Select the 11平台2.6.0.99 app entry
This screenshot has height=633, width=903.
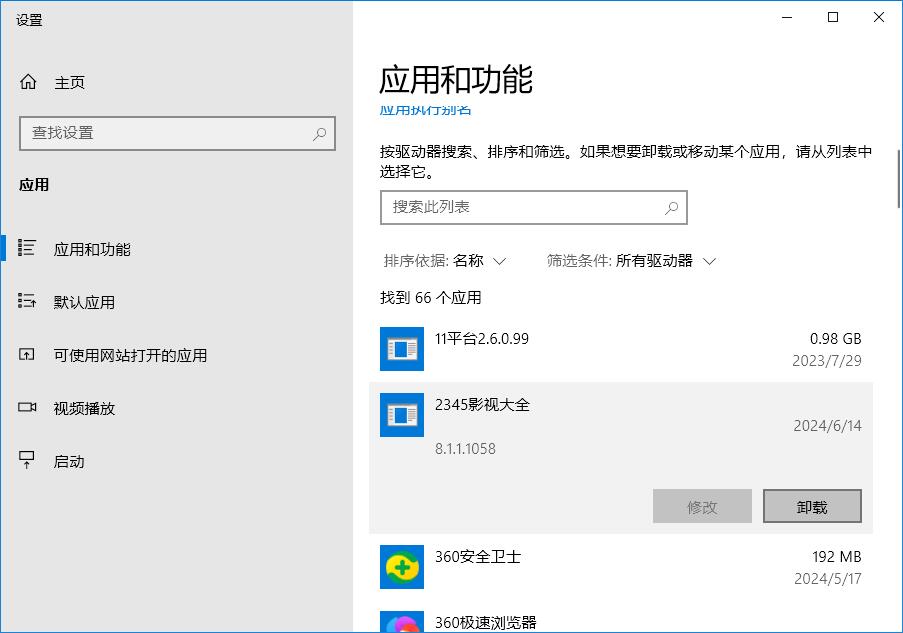(x=621, y=349)
